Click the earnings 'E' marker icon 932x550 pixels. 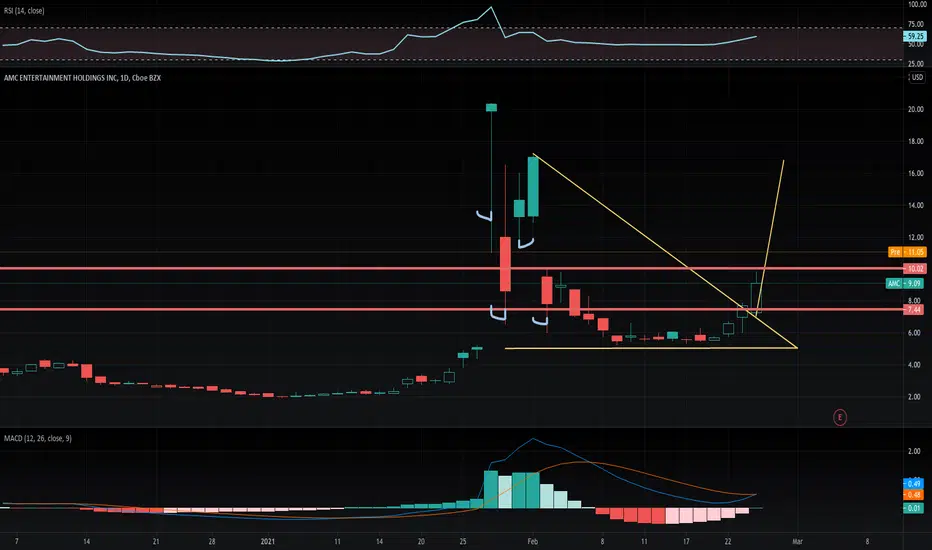click(839, 417)
